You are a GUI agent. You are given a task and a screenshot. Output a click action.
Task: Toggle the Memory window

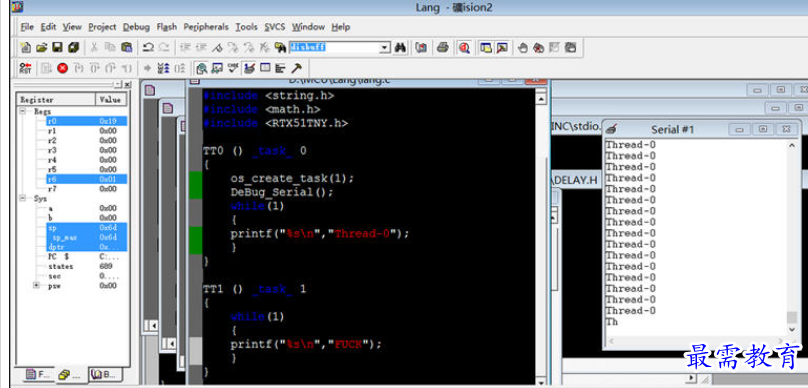click(265, 68)
